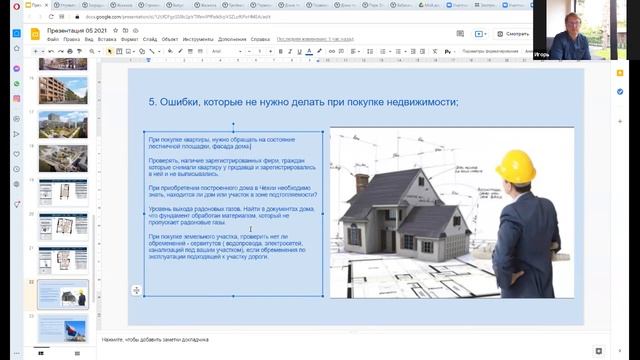Click the Redo arrow in the toolbar
Viewport: 640px width, 360px height.
click(x=60, y=51)
